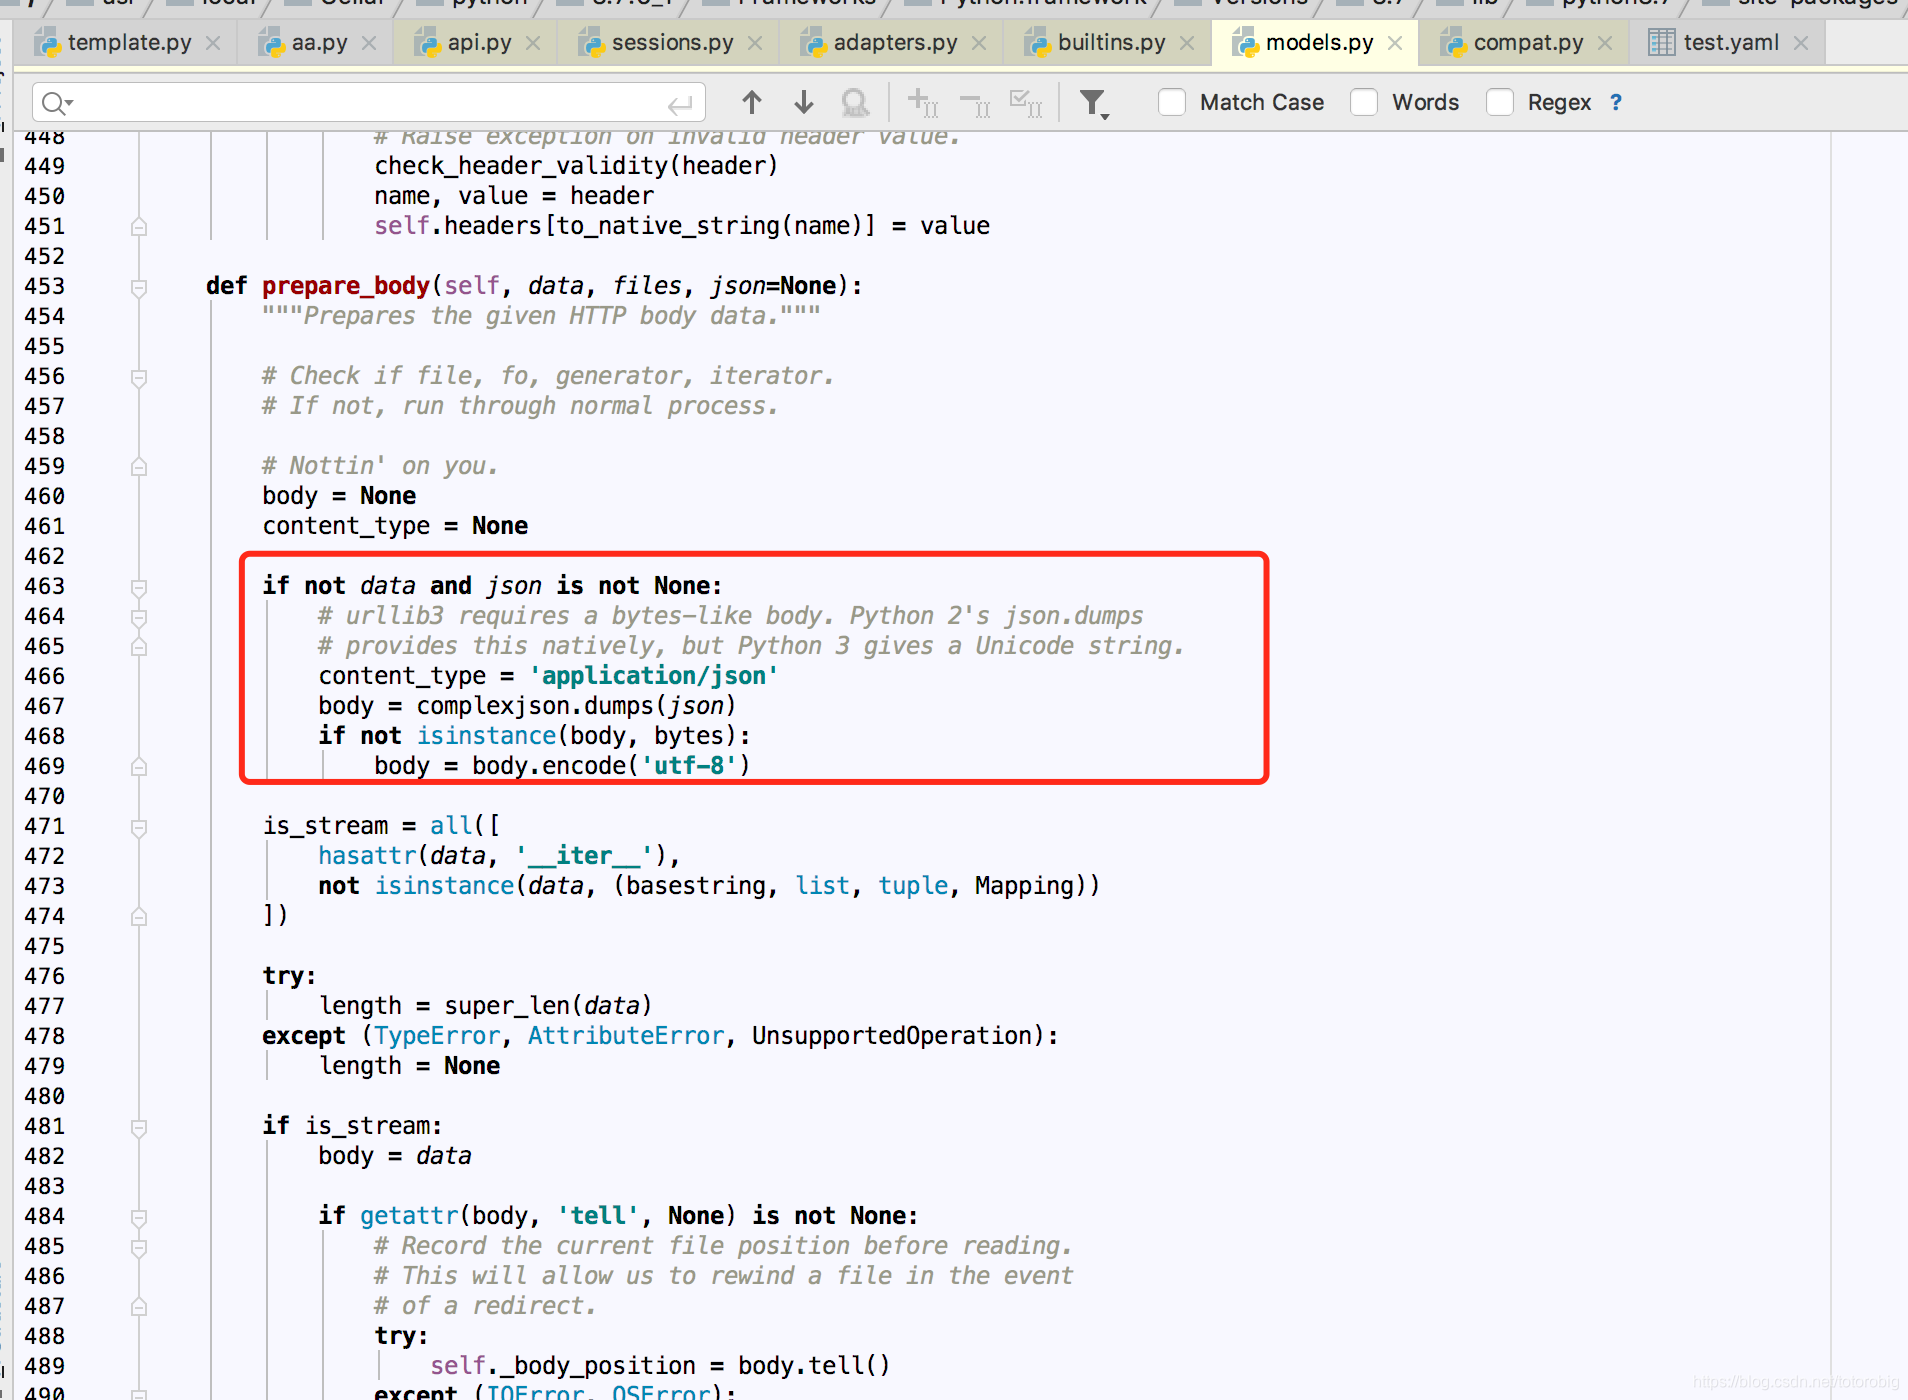Viewport: 1908px width, 1400px height.
Task: Toggle fold end marker at line 465
Action: click(x=139, y=647)
